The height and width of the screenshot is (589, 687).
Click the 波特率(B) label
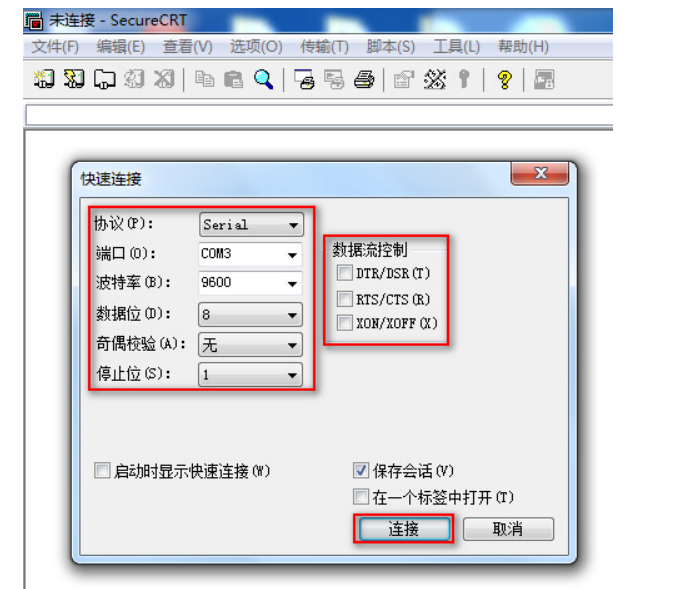[x=133, y=283]
